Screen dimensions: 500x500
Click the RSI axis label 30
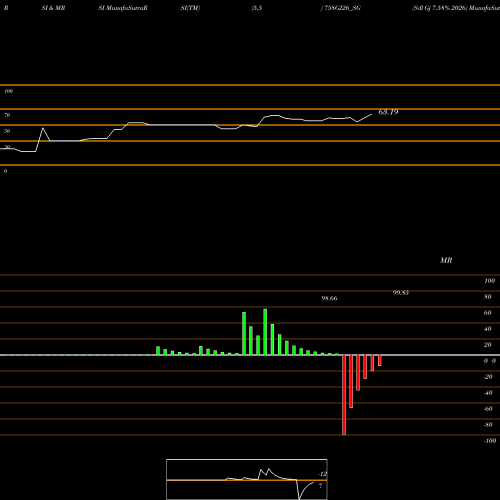click(x=7, y=147)
